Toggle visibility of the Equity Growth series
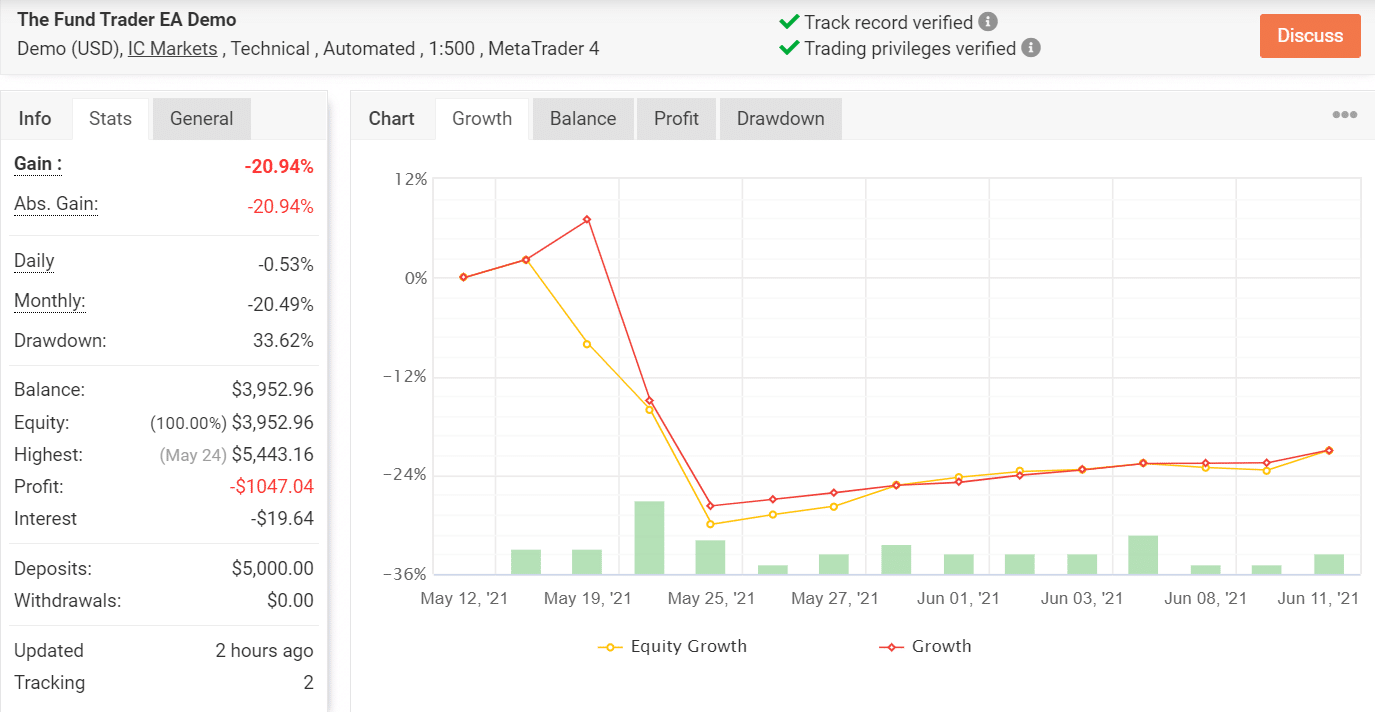The height and width of the screenshot is (712, 1375). pyautogui.click(x=688, y=646)
